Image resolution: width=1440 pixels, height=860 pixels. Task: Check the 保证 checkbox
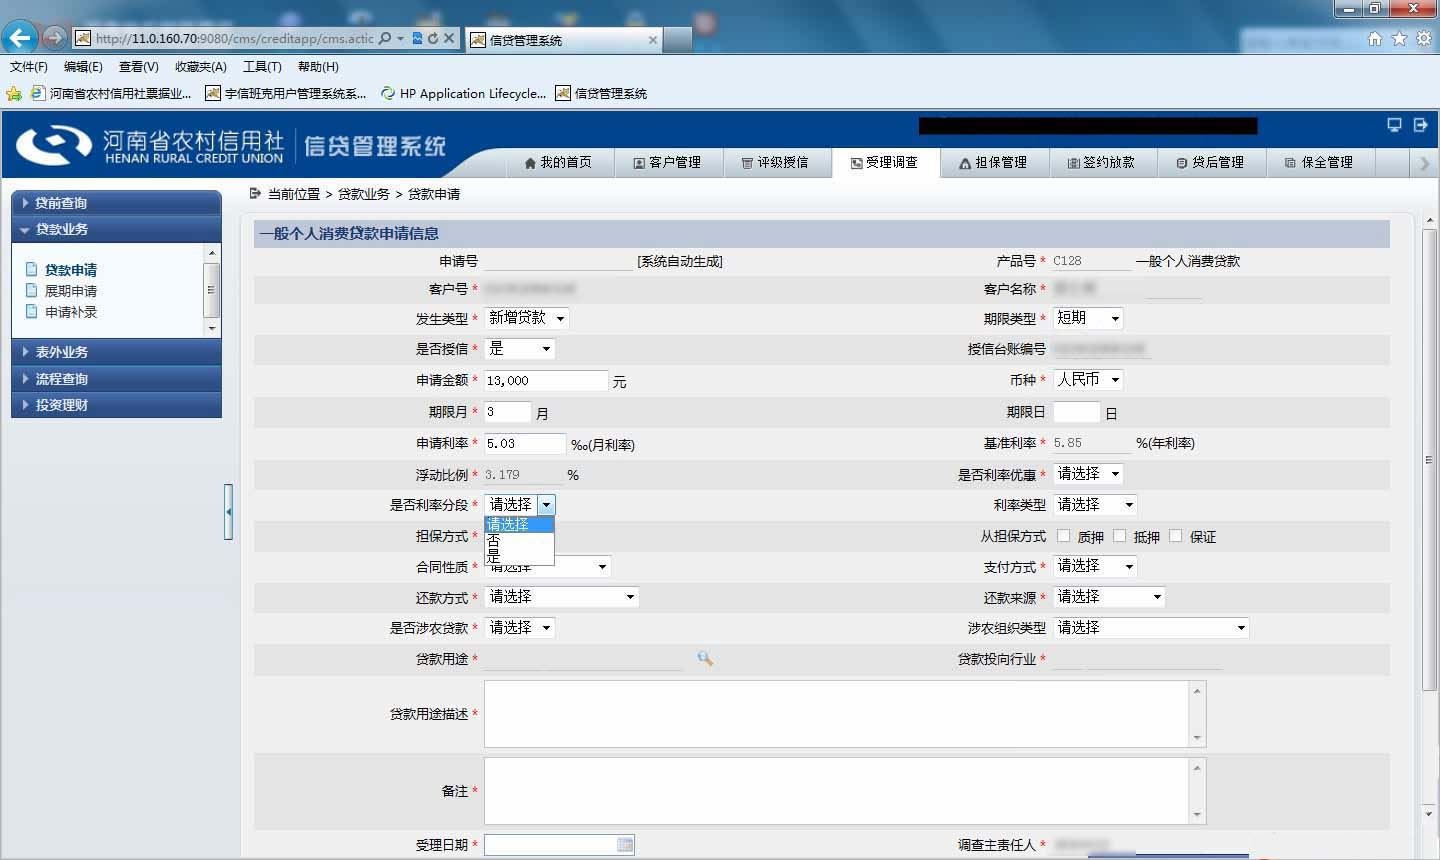click(1176, 536)
